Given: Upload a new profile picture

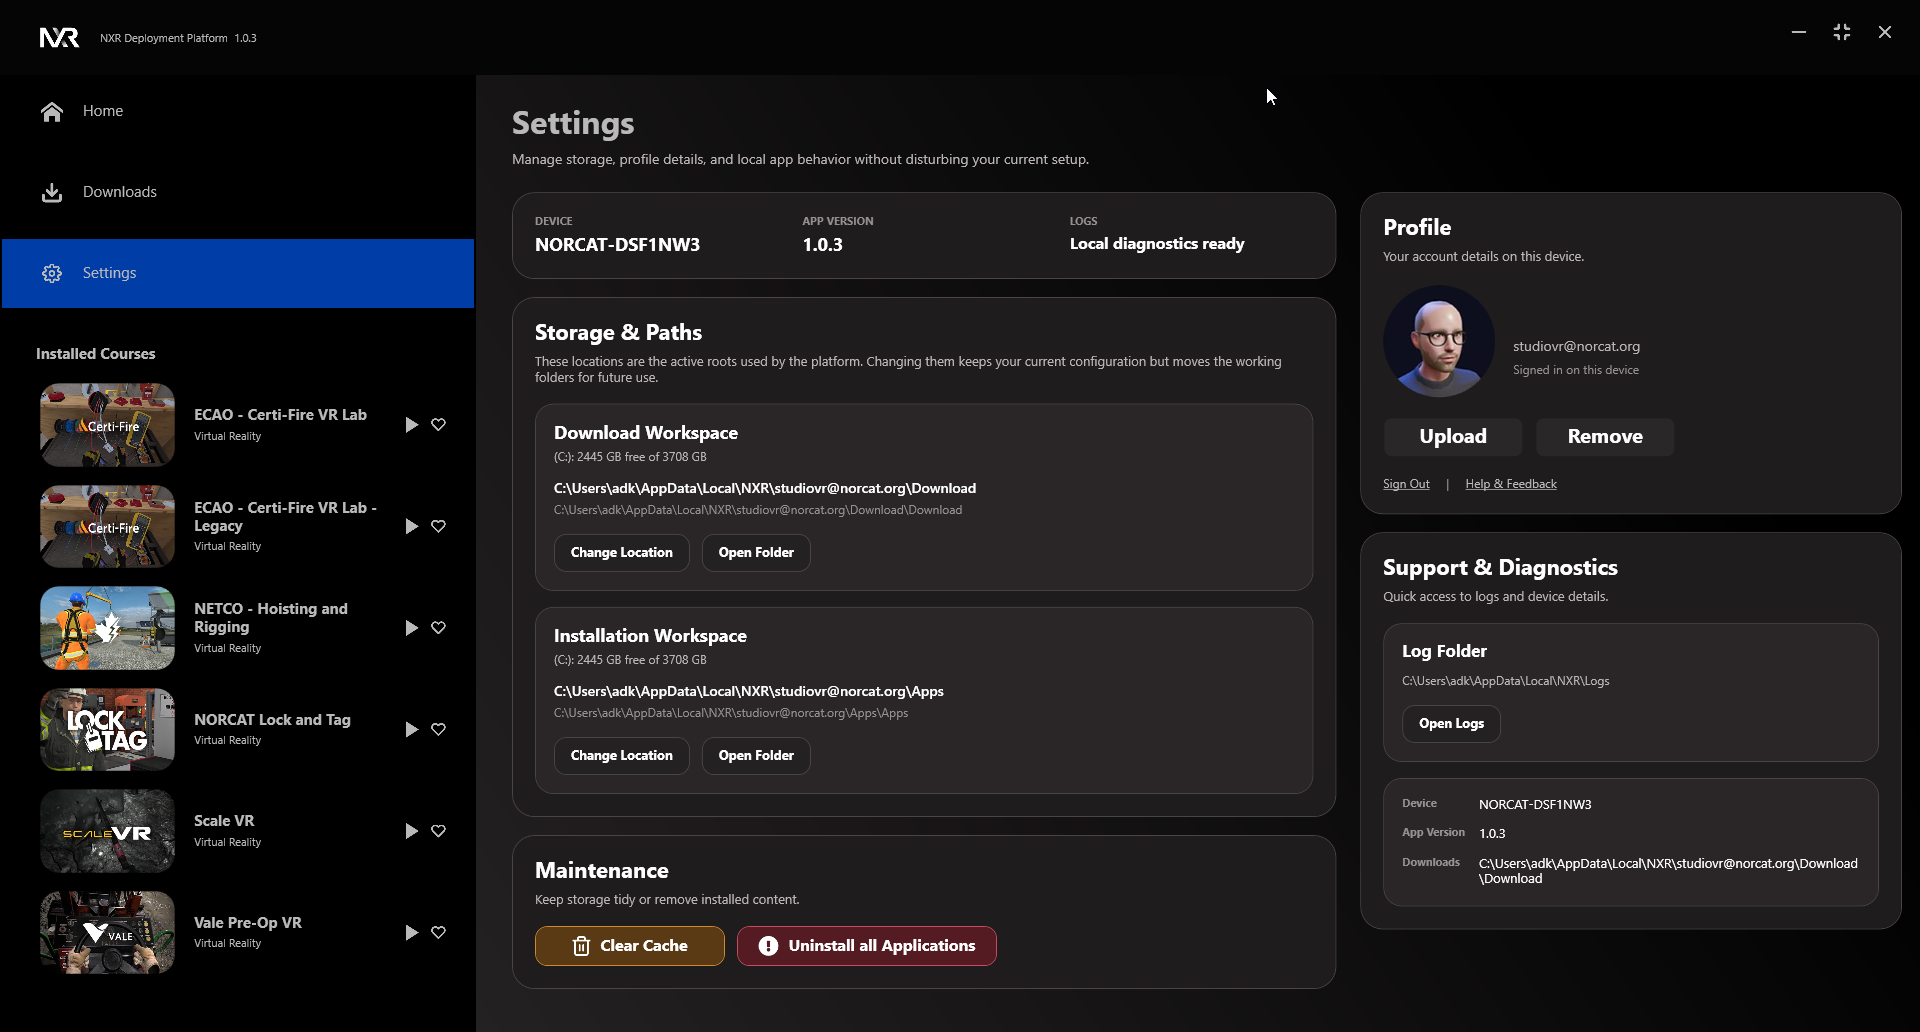Looking at the screenshot, I should tap(1452, 437).
